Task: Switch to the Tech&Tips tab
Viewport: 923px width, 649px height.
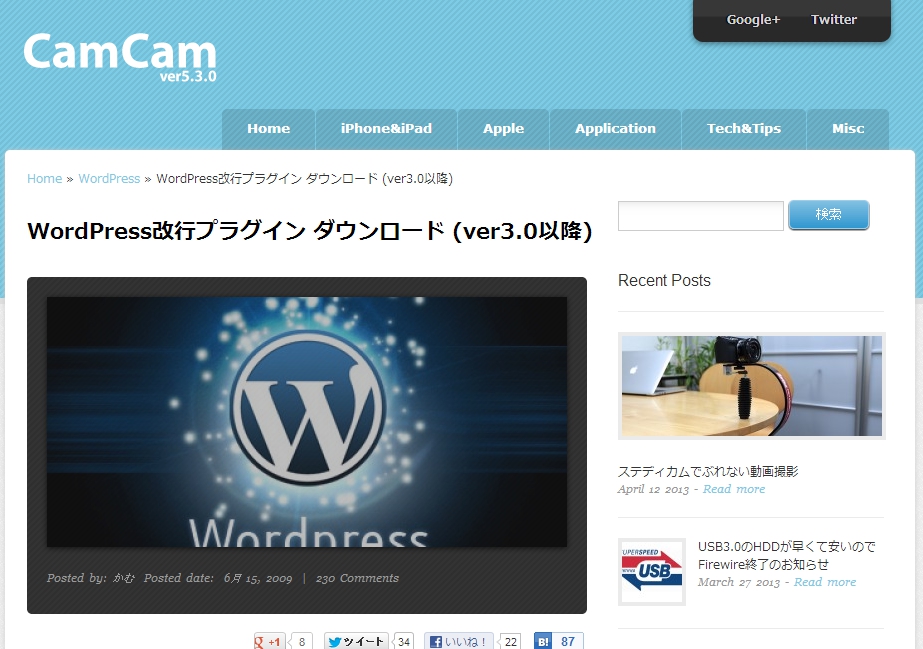Action: 744,129
